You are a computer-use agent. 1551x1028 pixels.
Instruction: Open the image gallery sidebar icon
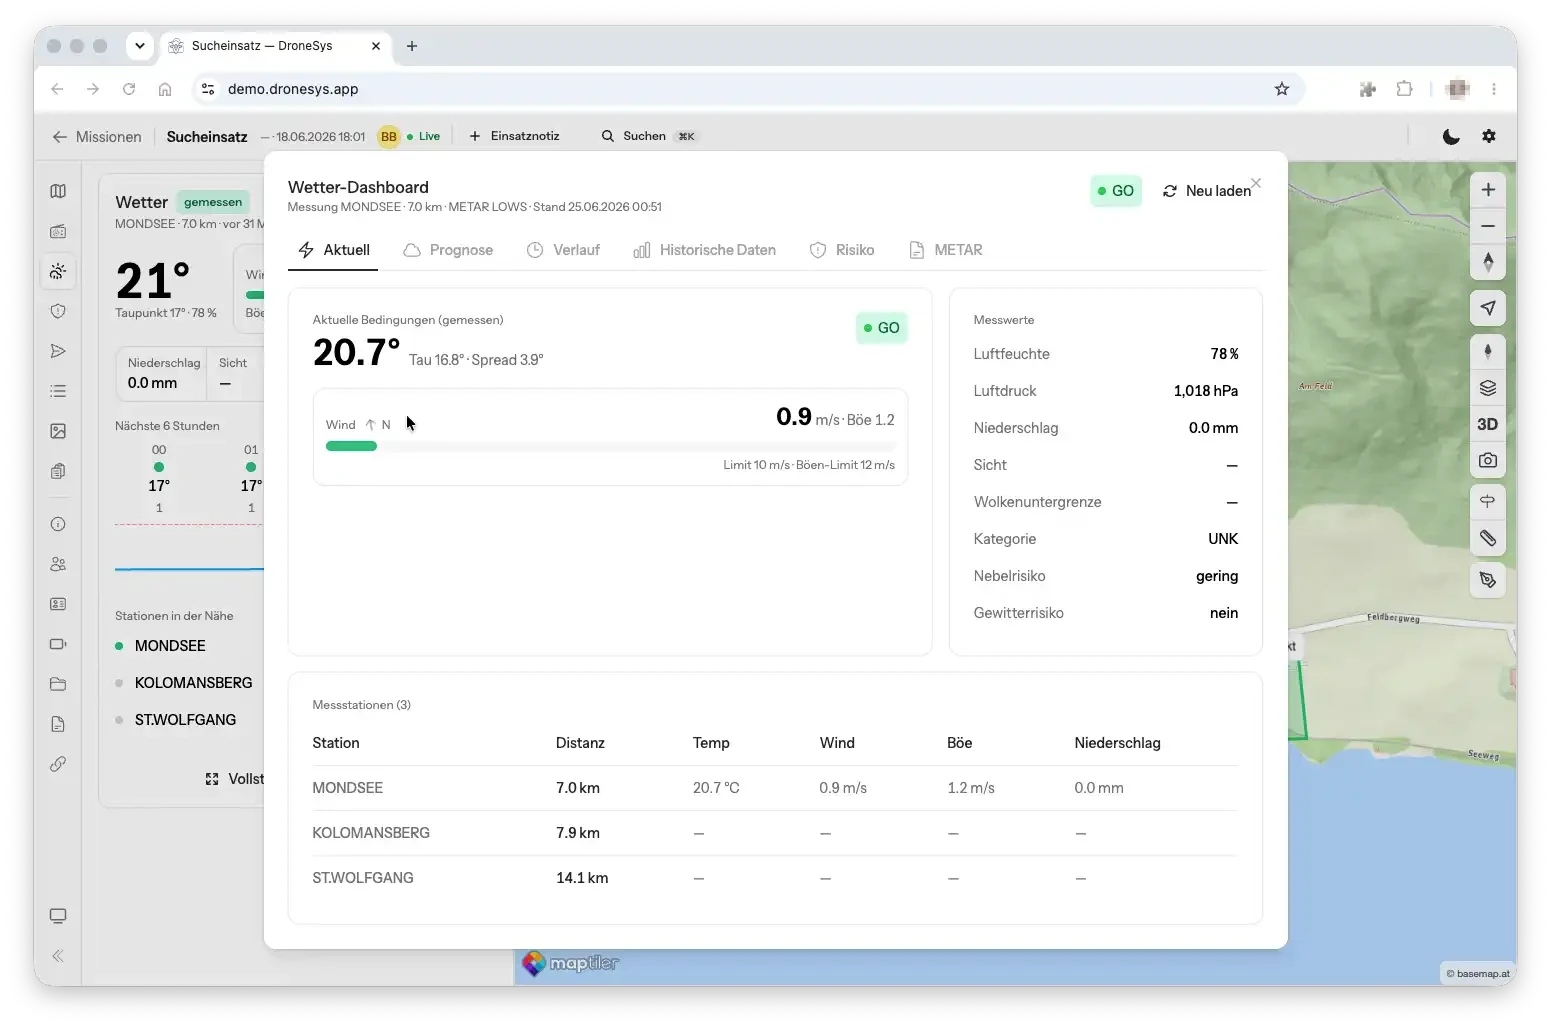tap(58, 431)
